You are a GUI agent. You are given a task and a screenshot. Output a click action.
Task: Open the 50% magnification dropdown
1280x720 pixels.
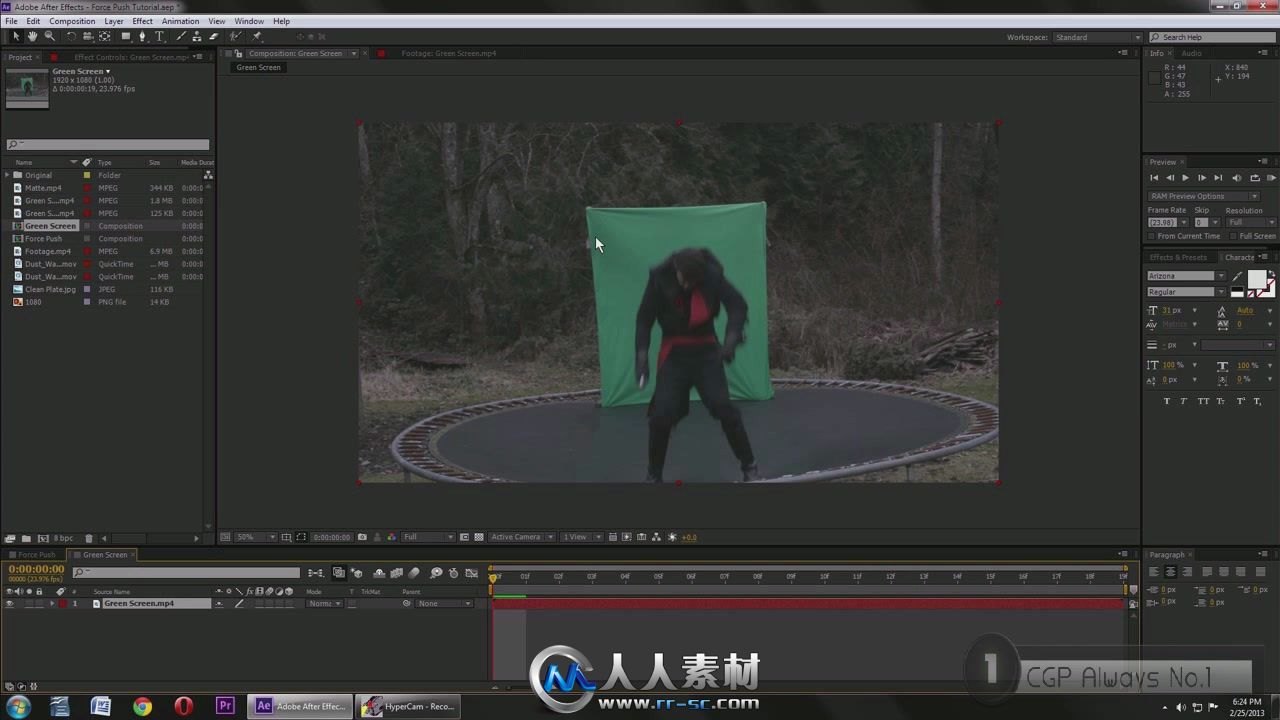pos(255,537)
